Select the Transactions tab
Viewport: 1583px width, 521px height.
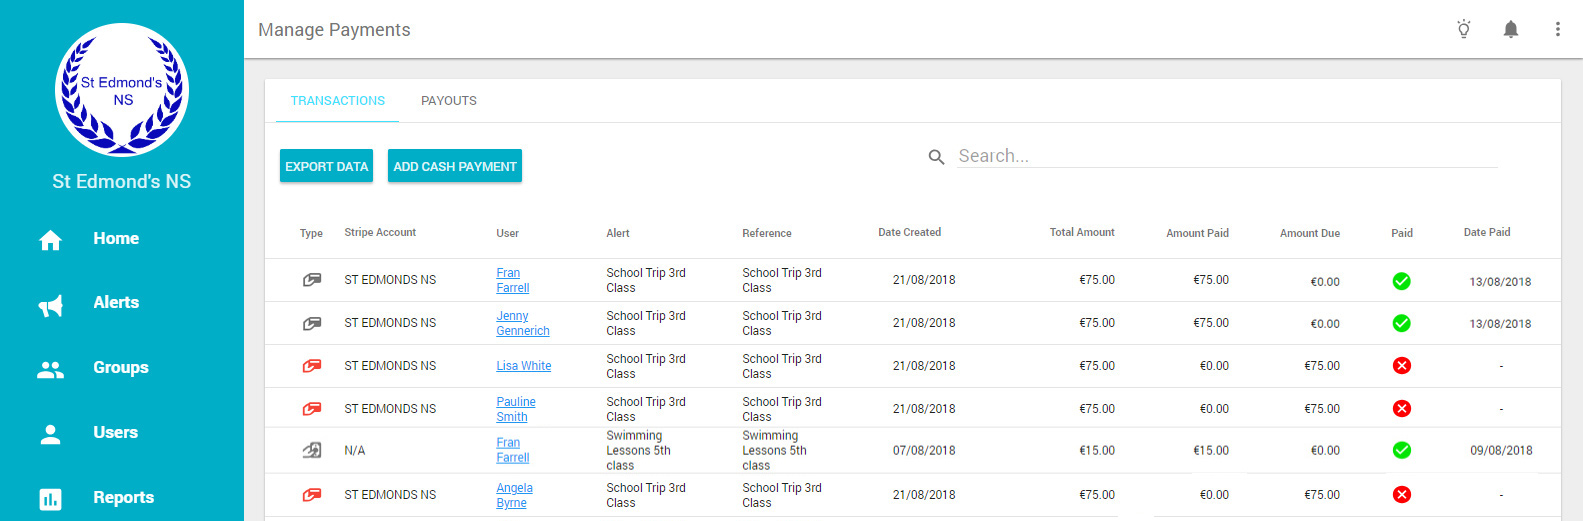[338, 101]
